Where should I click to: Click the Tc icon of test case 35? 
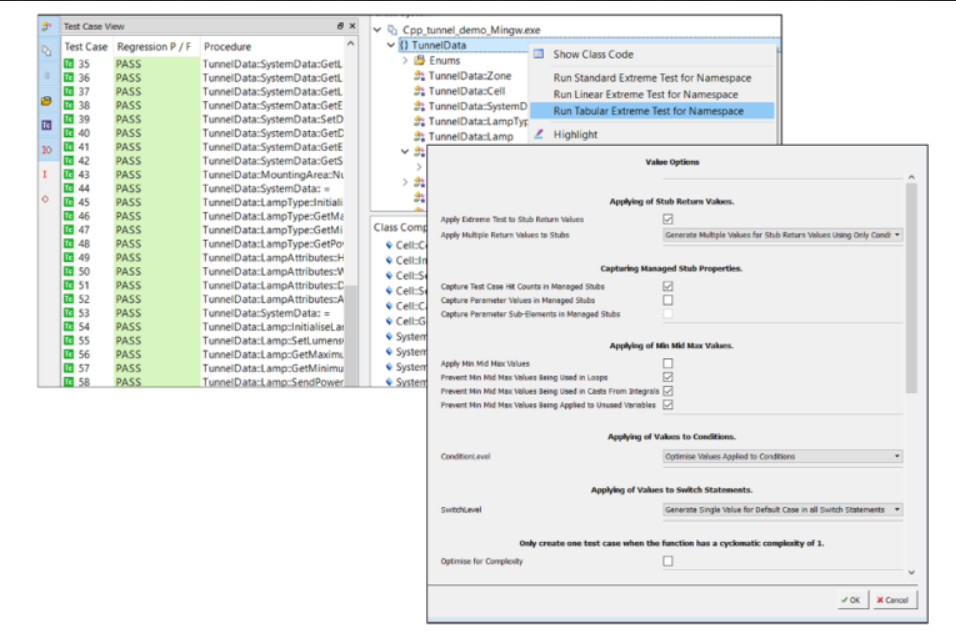tap(69, 63)
